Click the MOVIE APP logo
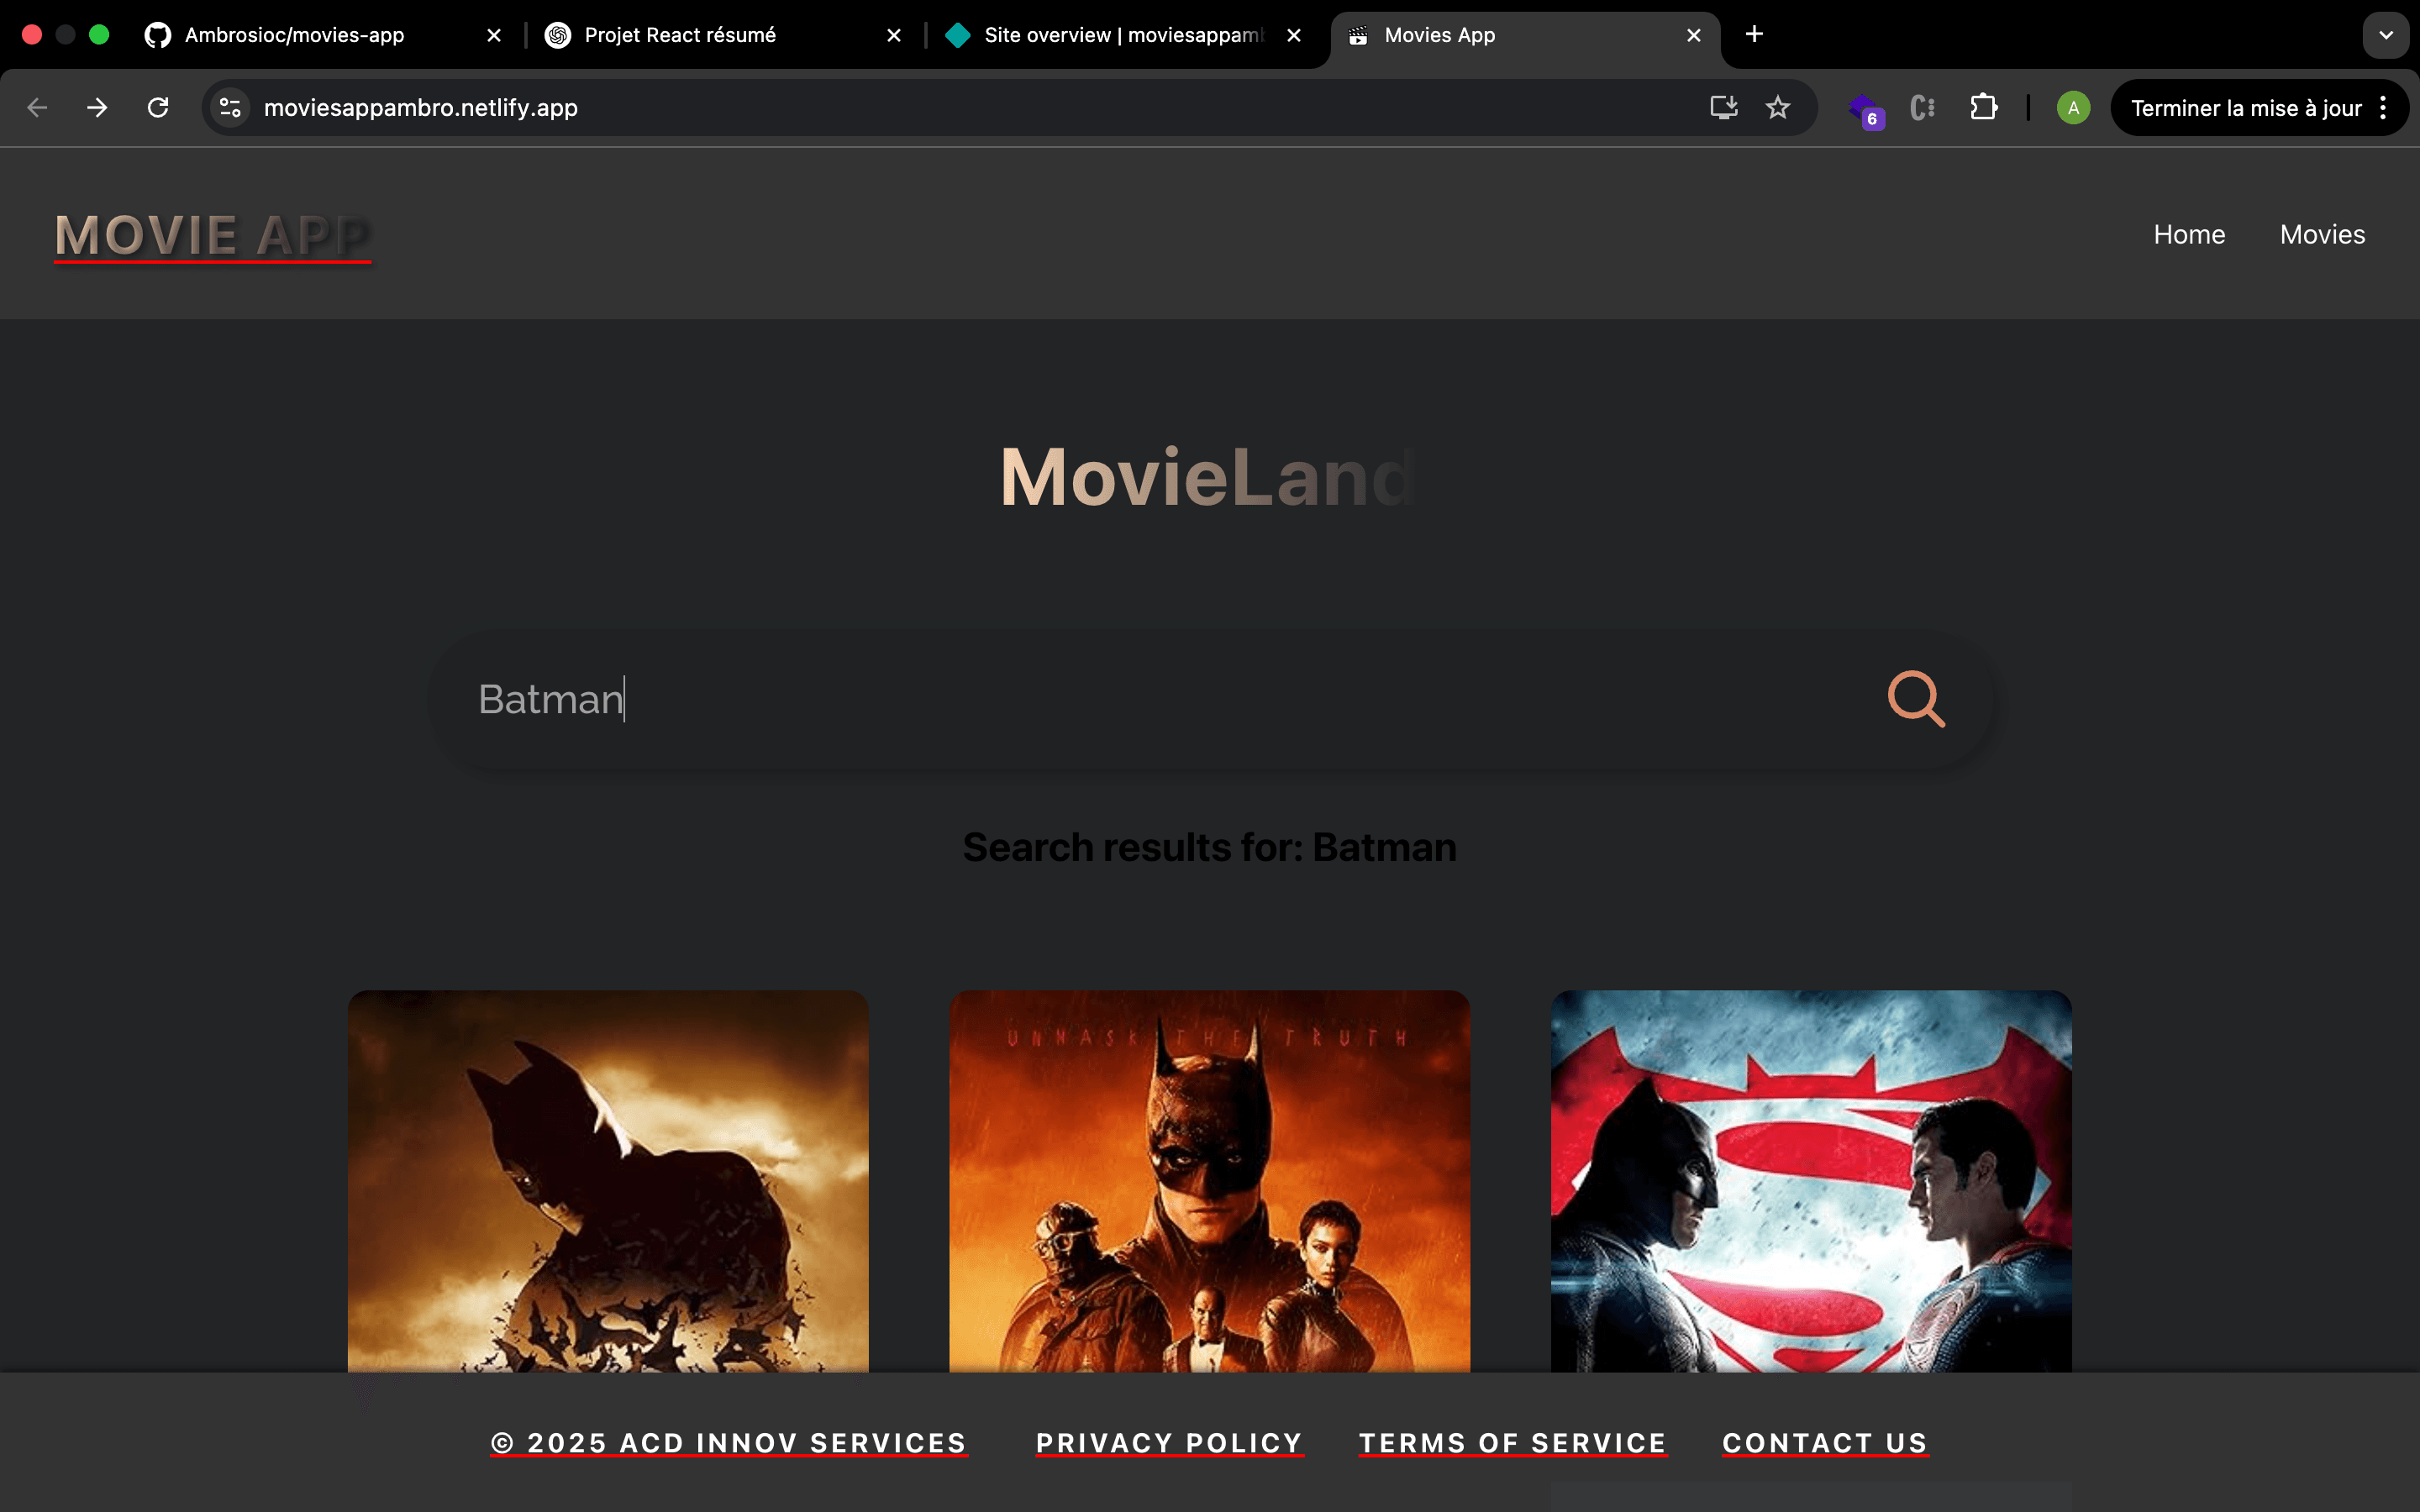Screen dimensions: 2420x1512 click(x=213, y=237)
